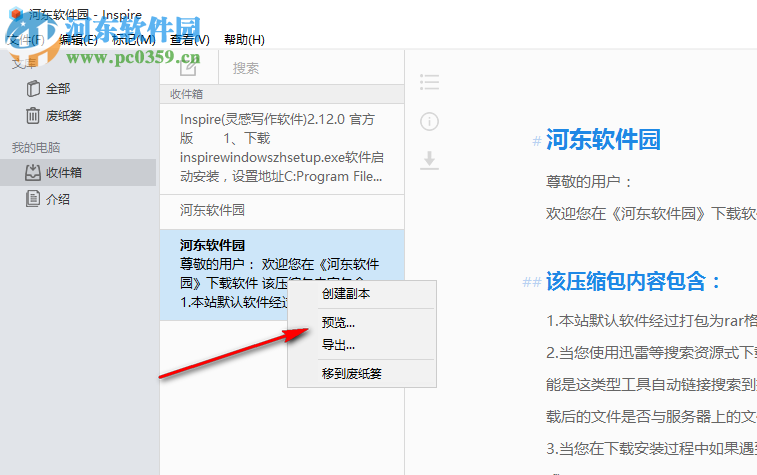This screenshot has width=757, height=475.
Task: Click the line starting 欢迎您在《河东软件园》
Action: coord(651,213)
